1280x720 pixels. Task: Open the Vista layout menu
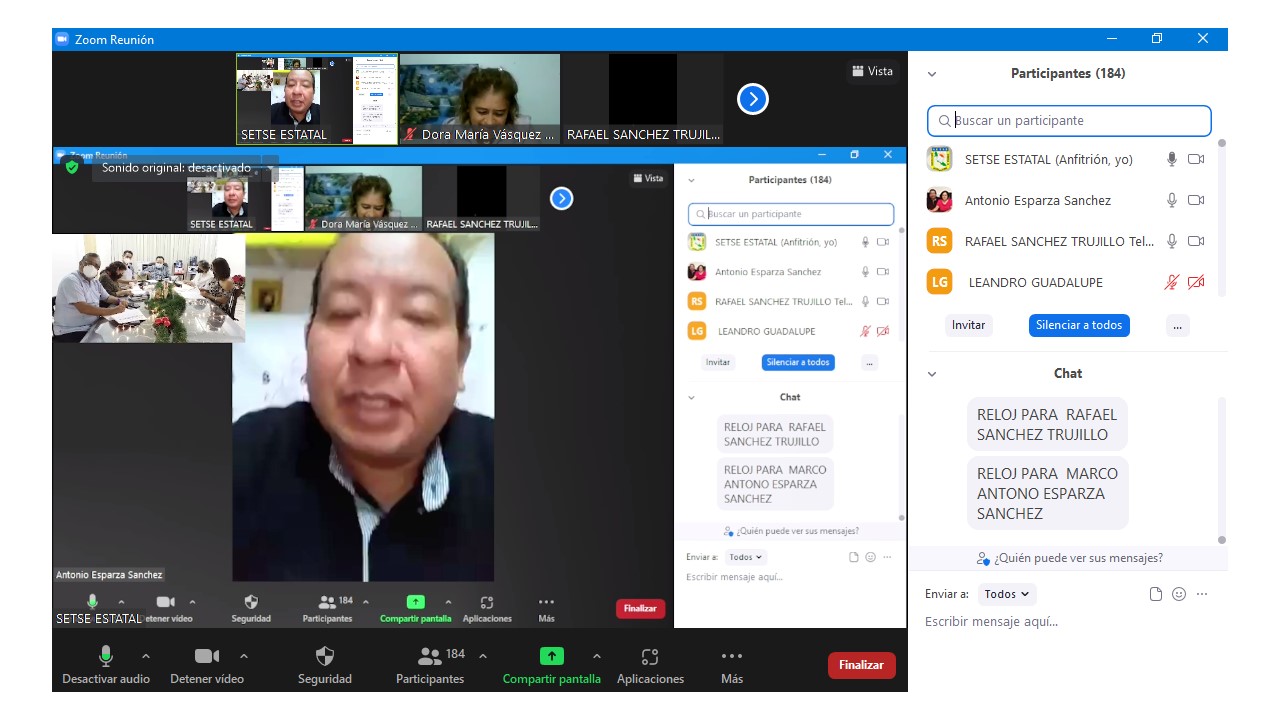872,71
